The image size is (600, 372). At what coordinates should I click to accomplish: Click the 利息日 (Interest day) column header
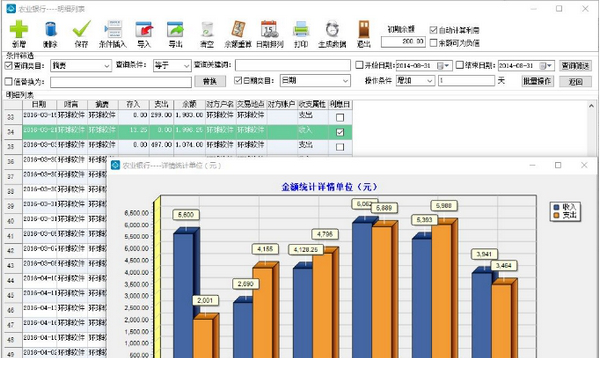340,104
